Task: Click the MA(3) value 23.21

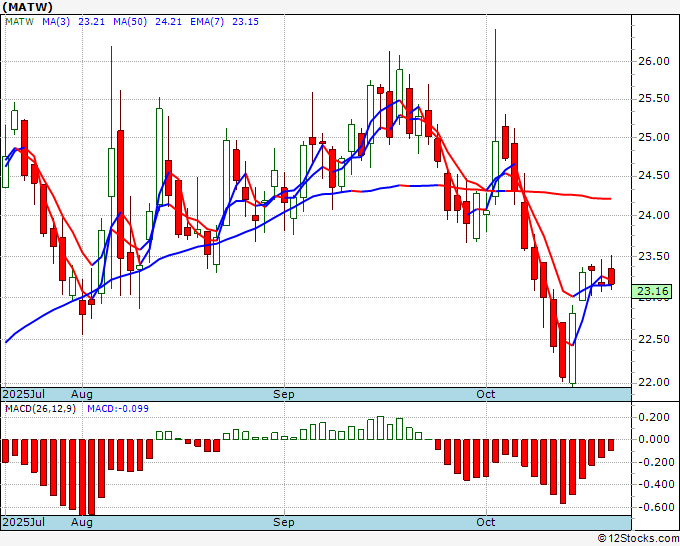Action: [x=92, y=22]
